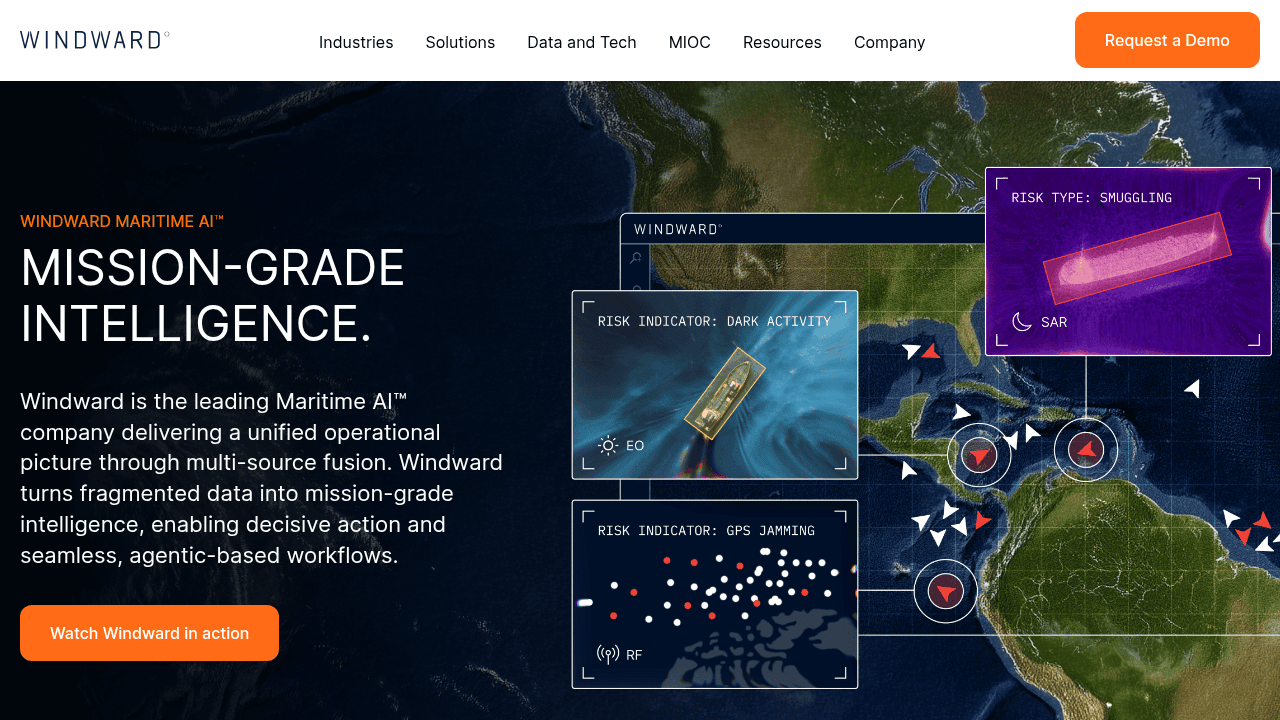This screenshot has width=1280, height=720.
Task: Open the Dark Activity risk indicator card
Action: point(715,385)
